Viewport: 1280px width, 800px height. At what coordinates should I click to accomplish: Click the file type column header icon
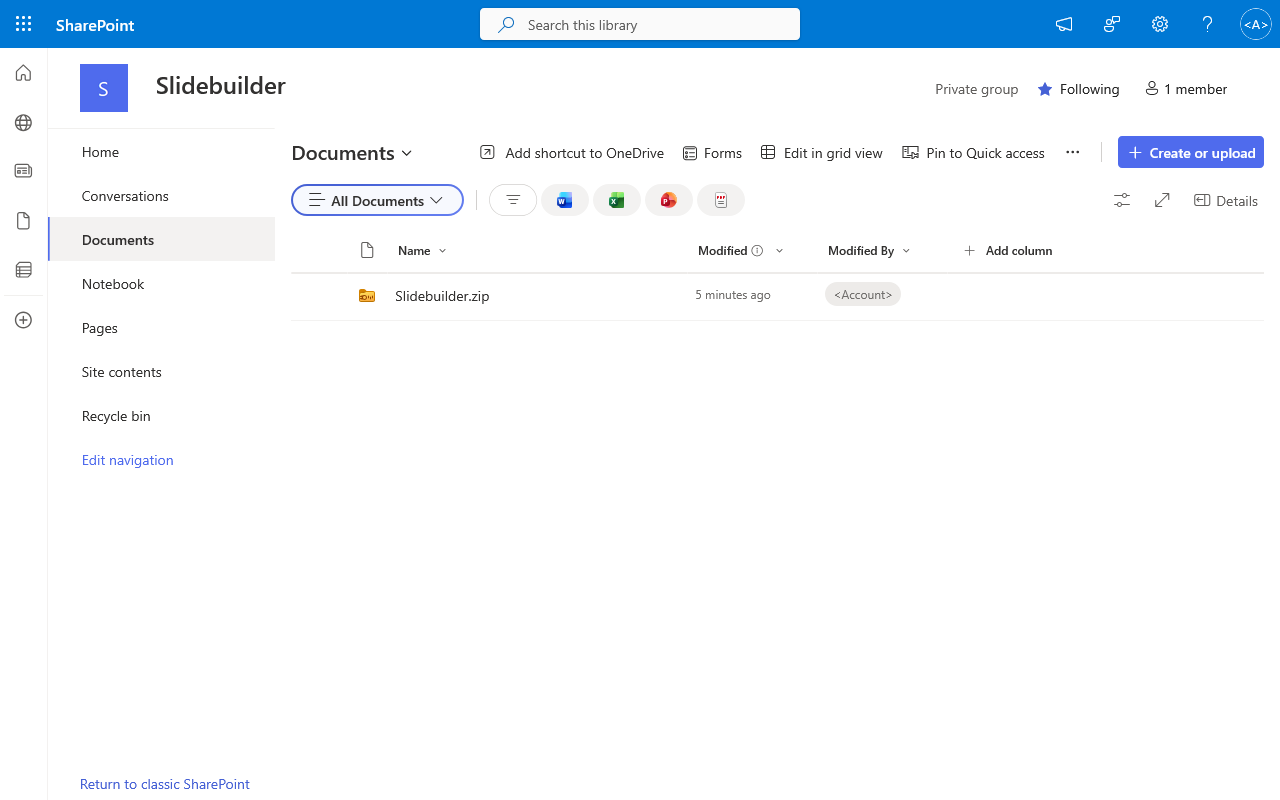click(x=367, y=250)
